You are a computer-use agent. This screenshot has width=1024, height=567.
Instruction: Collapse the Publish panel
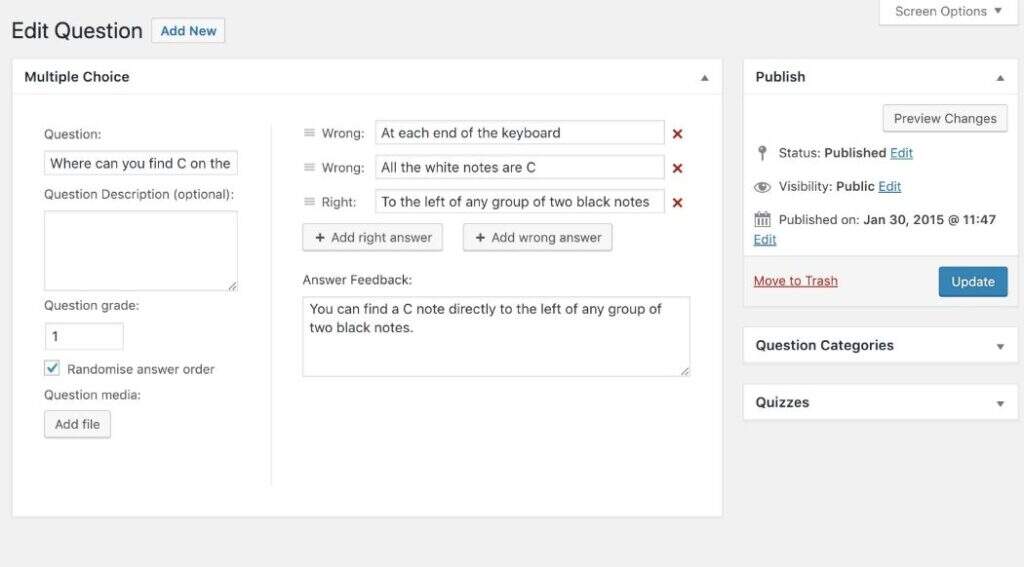click(1000, 77)
